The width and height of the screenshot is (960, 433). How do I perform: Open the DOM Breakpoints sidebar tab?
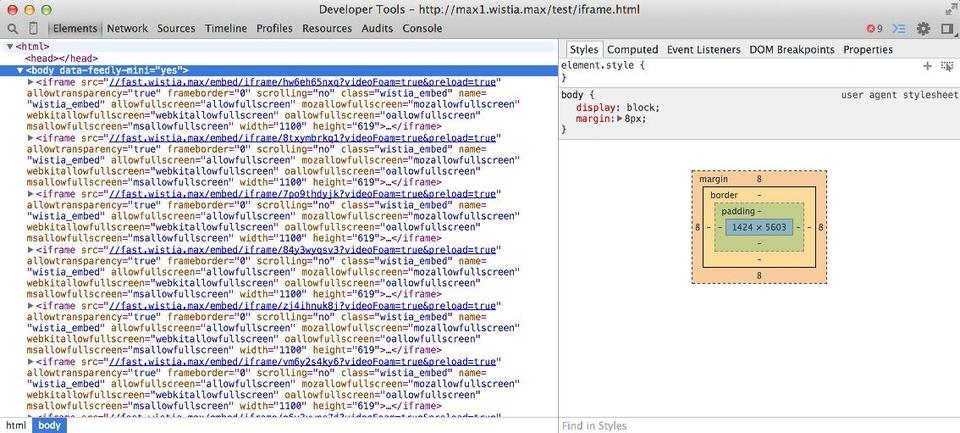[792, 50]
